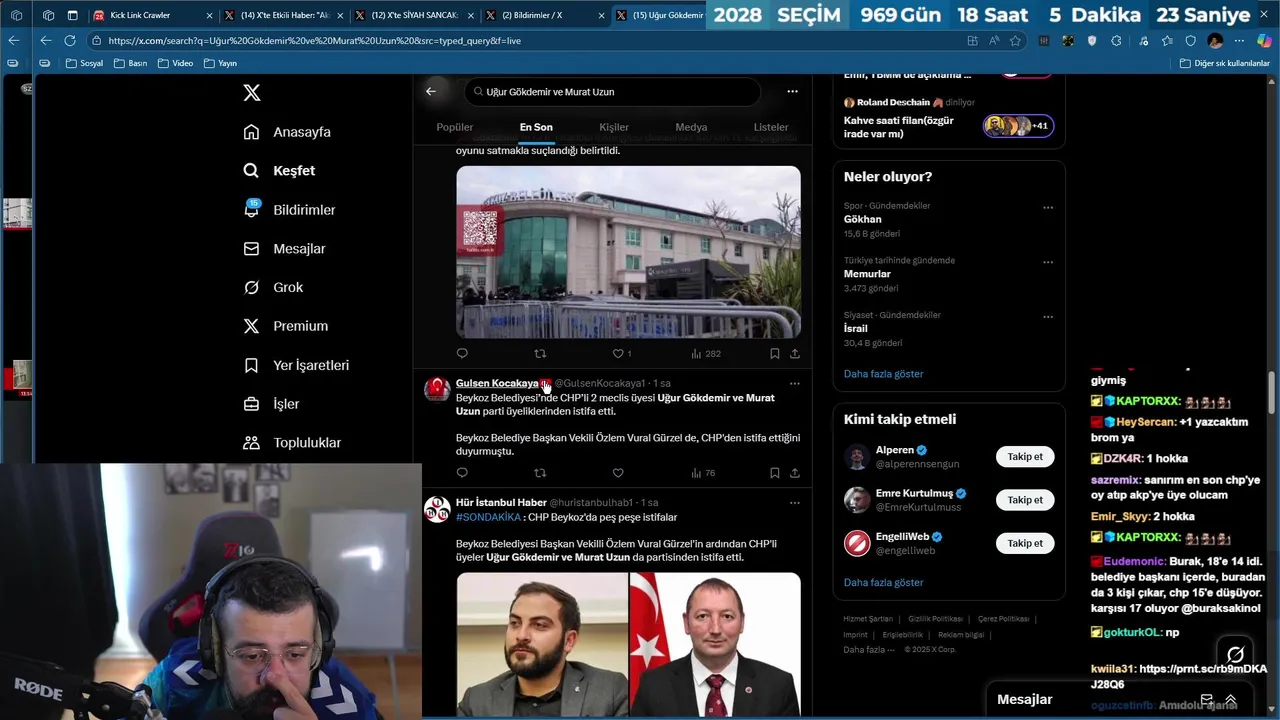Follow Emre Kurtulmuş with Takip et

1025,500
